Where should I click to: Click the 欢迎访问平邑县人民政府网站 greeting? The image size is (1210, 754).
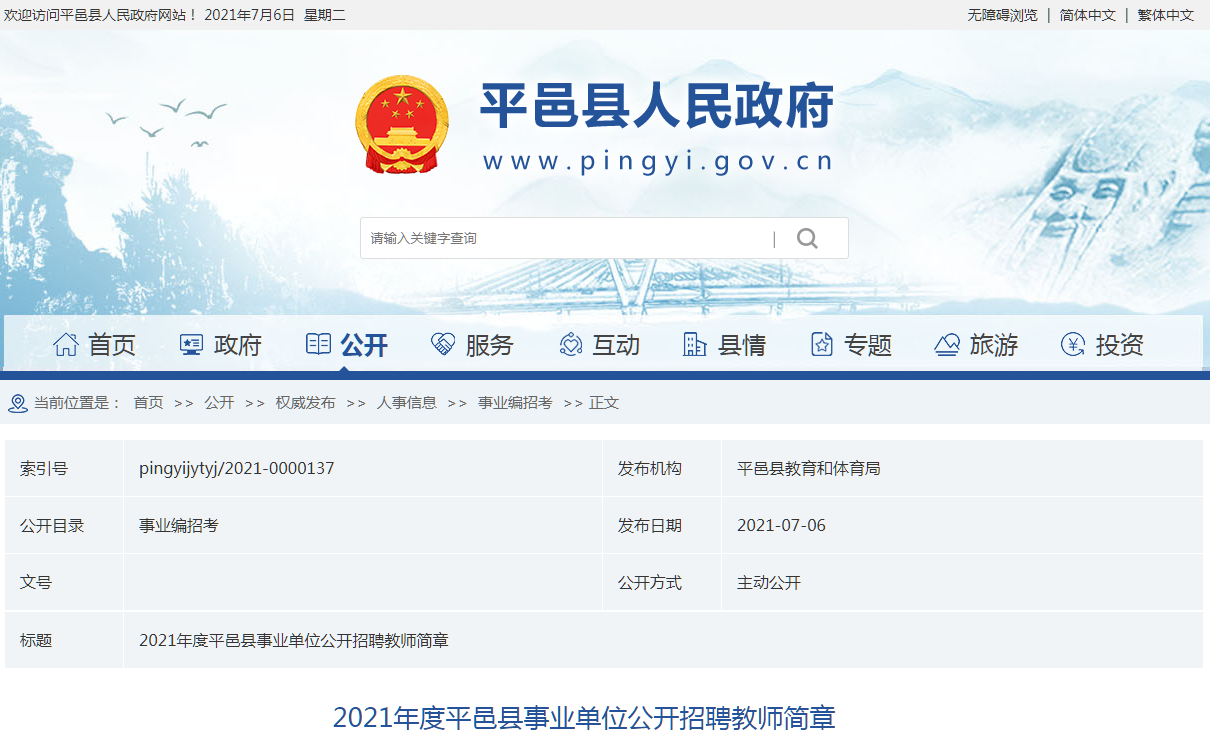pos(100,15)
